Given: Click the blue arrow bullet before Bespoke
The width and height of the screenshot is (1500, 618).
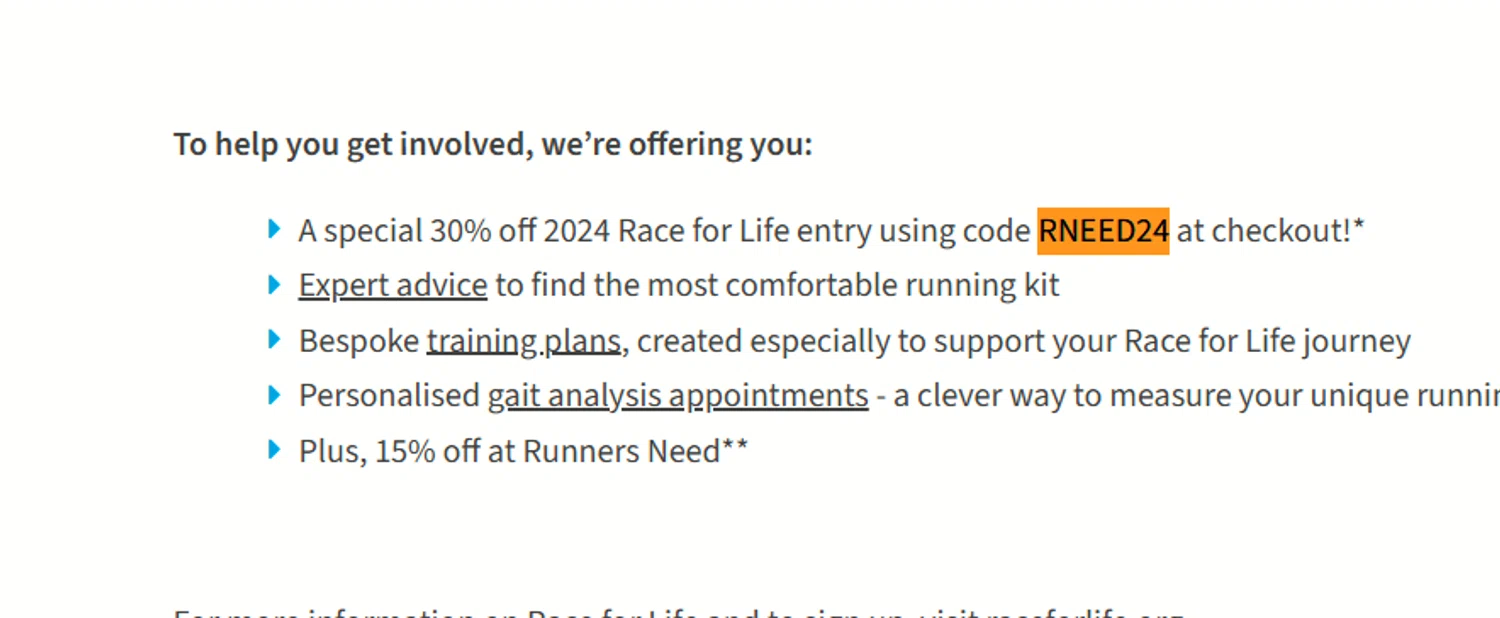Looking at the screenshot, I should [x=274, y=340].
